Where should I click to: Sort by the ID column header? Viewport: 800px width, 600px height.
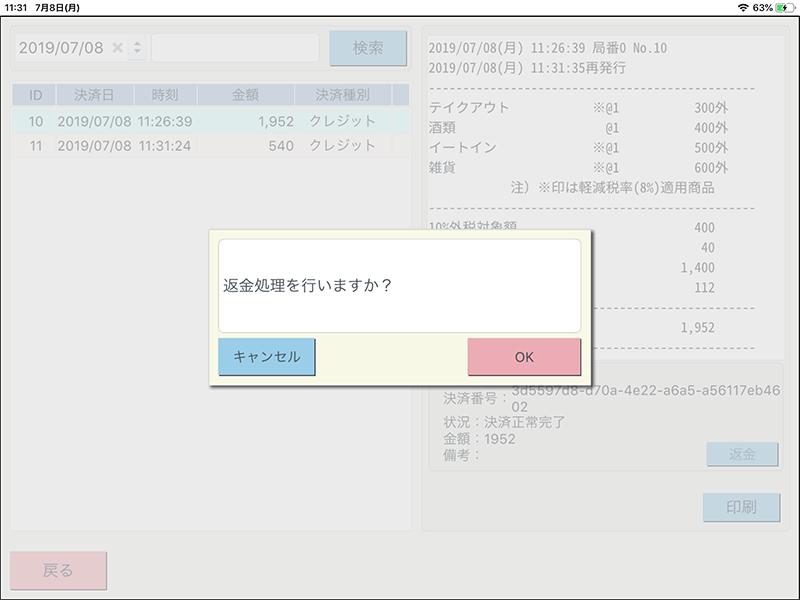pyautogui.click(x=35, y=96)
